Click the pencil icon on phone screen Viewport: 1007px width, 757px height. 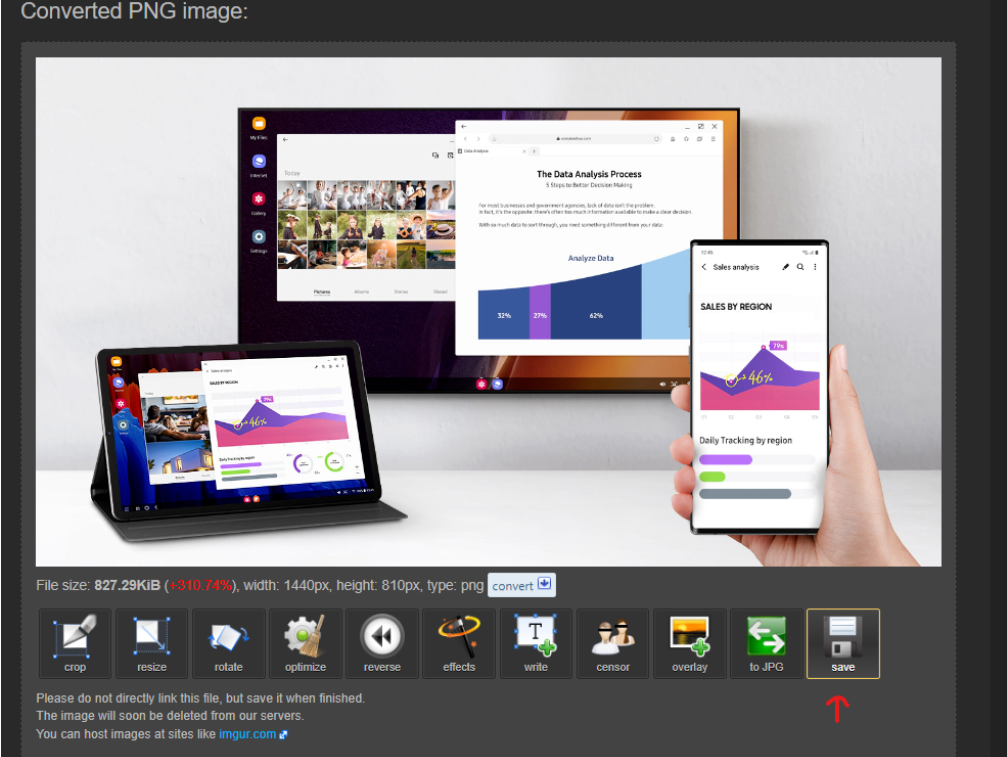click(x=786, y=267)
